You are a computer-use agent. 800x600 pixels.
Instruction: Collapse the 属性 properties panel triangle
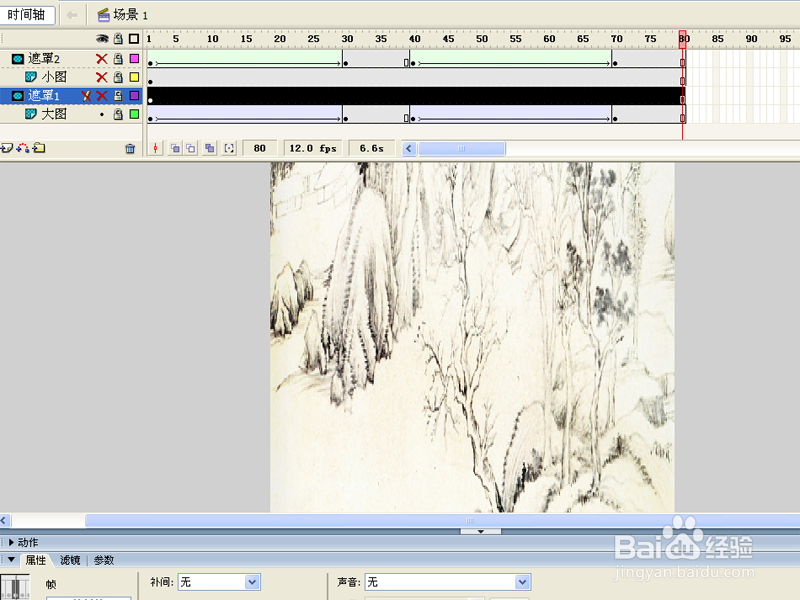pos(11,560)
